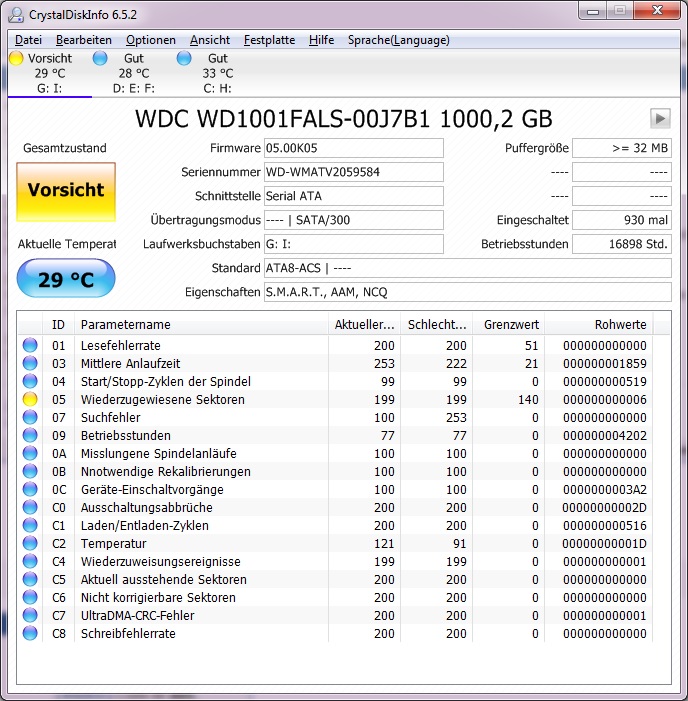The width and height of the screenshot is (688, 701).
Task: Open the Festplatte menu
Action: tap(269, 40)
